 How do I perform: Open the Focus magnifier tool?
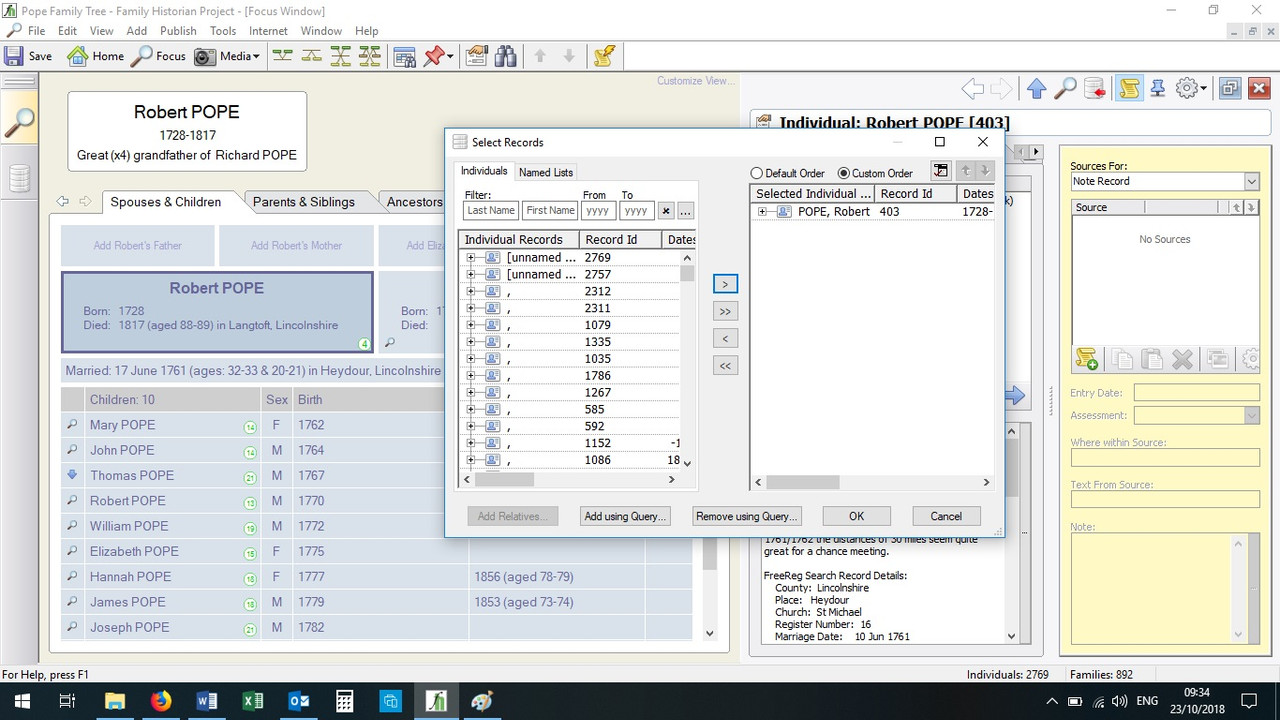[x=159, y=56]
